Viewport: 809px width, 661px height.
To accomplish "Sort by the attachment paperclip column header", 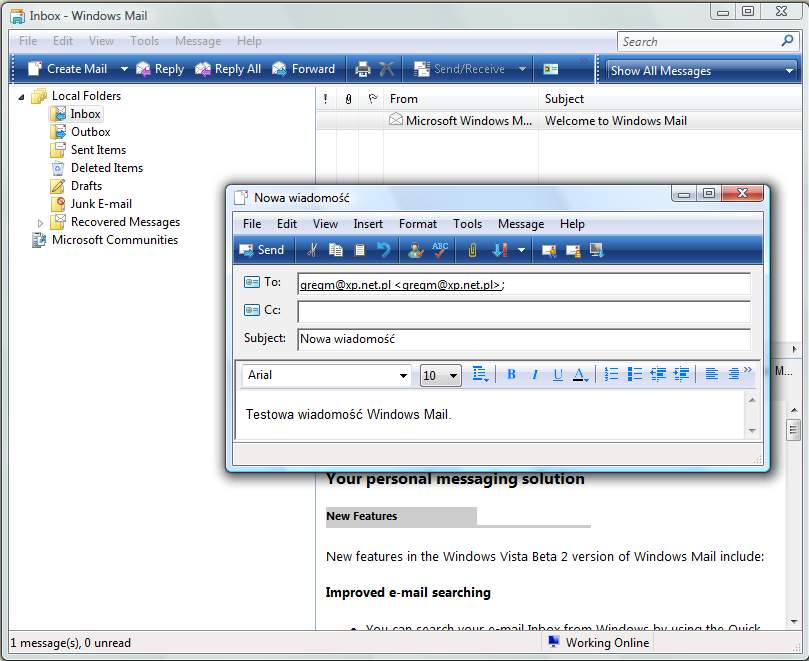I will pos(348,99).
